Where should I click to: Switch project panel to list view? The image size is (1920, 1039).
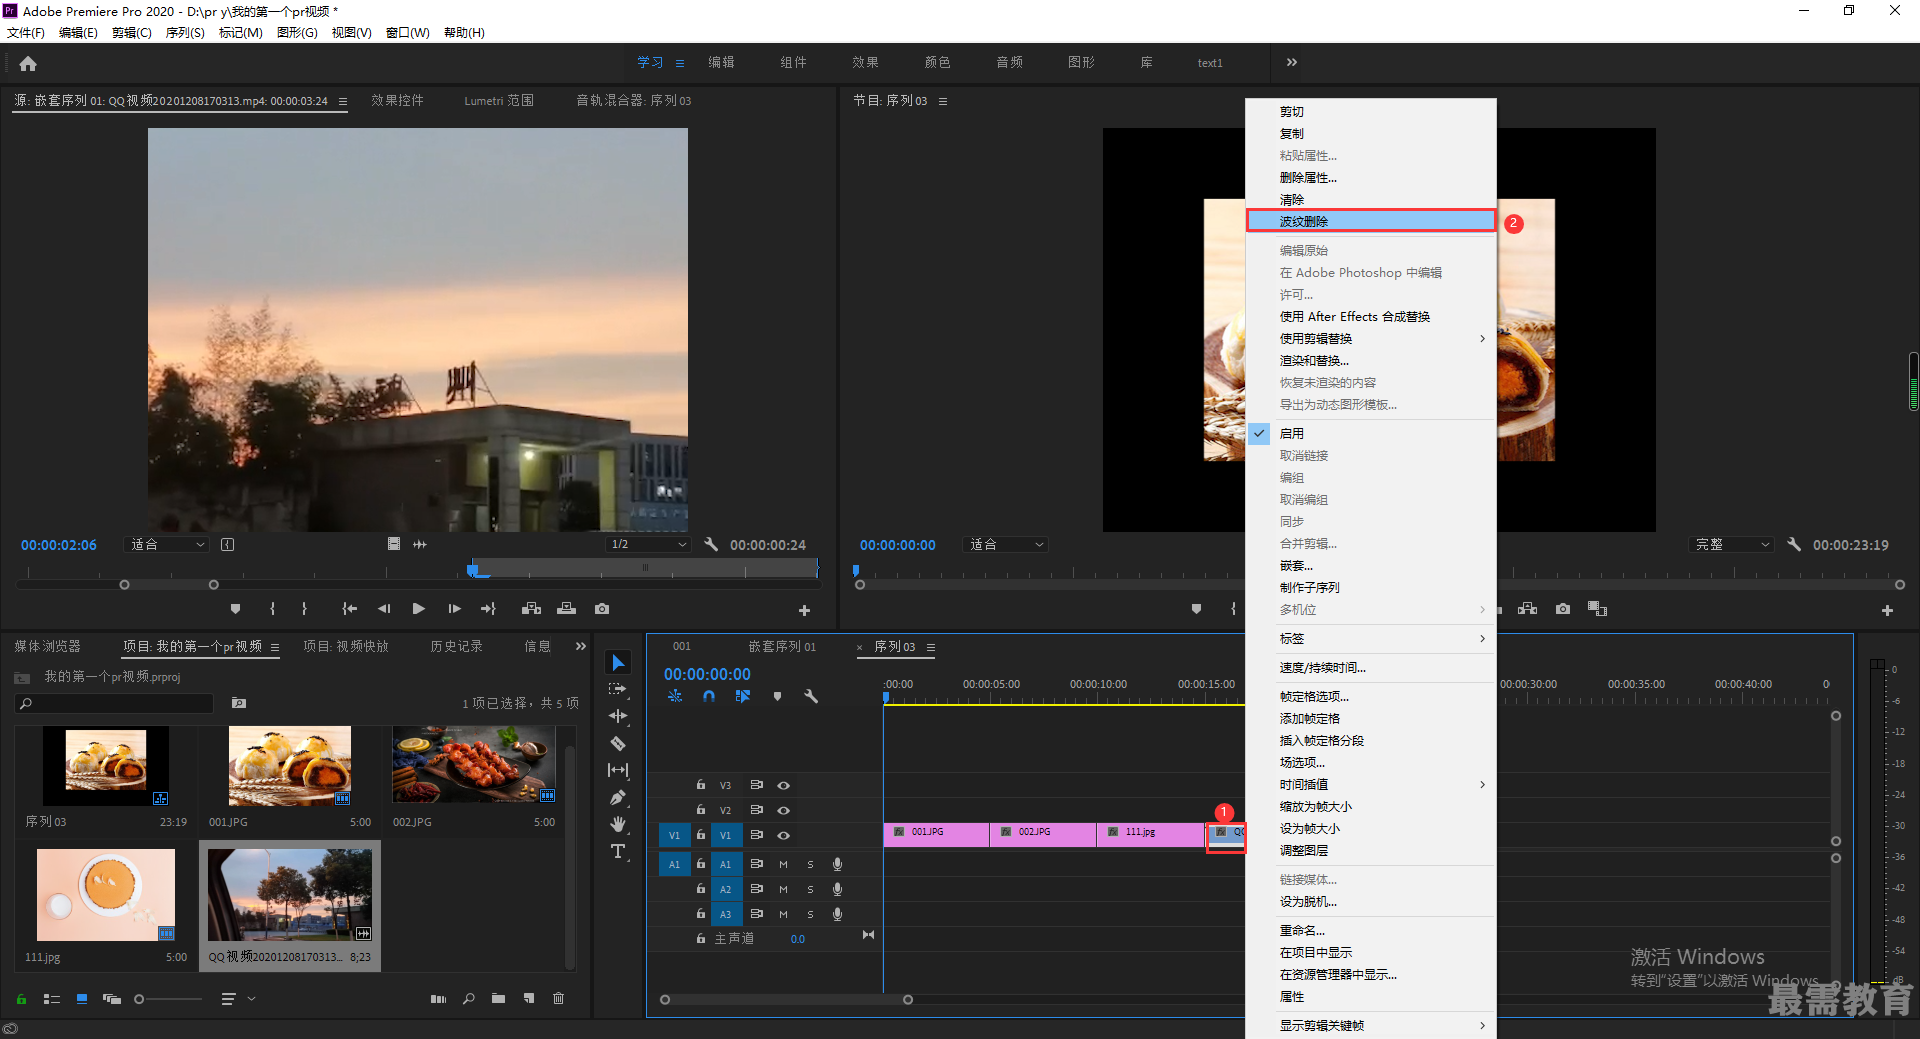tap(52, 998)
